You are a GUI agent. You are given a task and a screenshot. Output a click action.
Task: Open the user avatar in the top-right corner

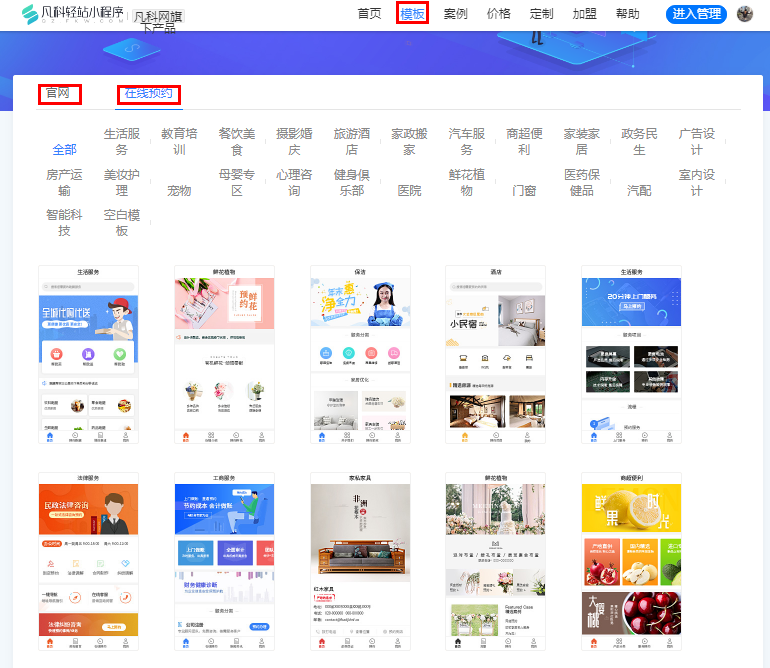[744, 14]
